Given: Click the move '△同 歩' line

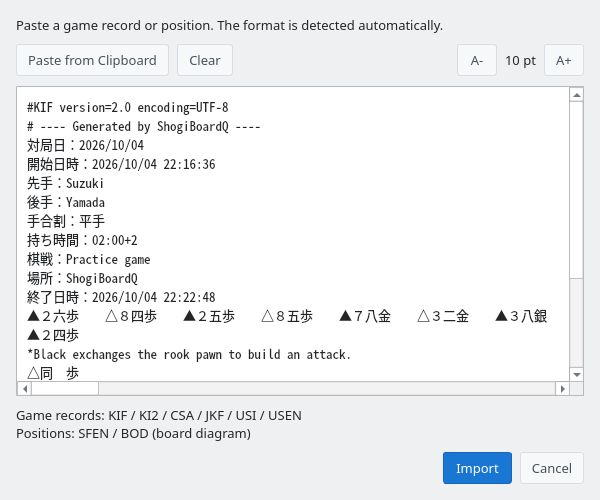Looking at the screenshot, I should 53,373.
